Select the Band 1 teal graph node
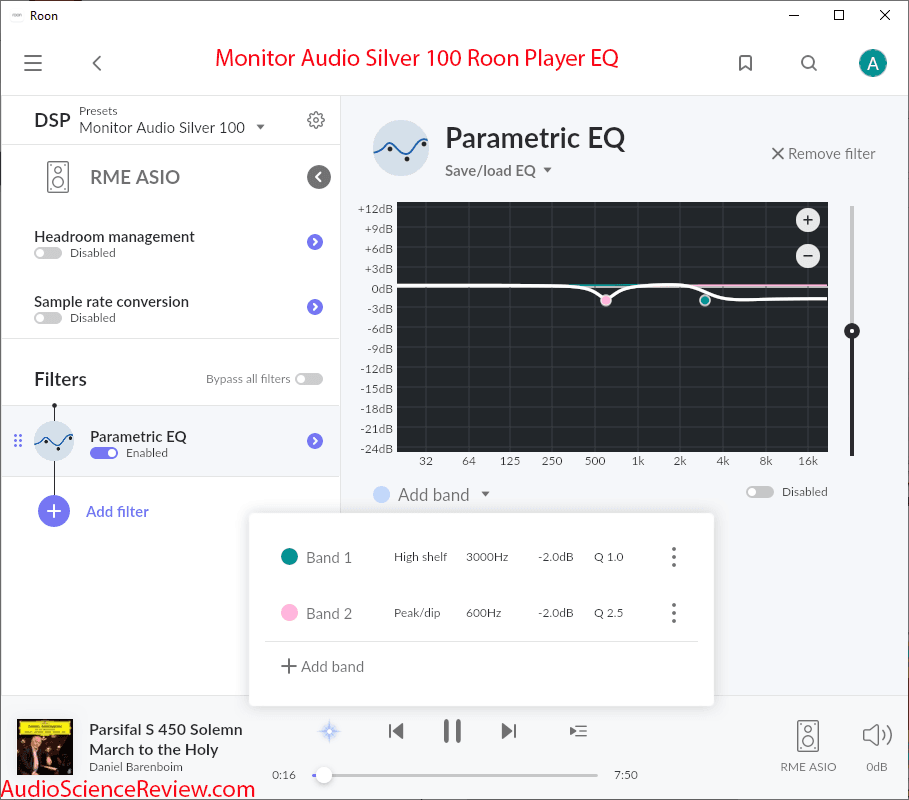The width and height of the screenshot is (909, 800). click(705, 300)
